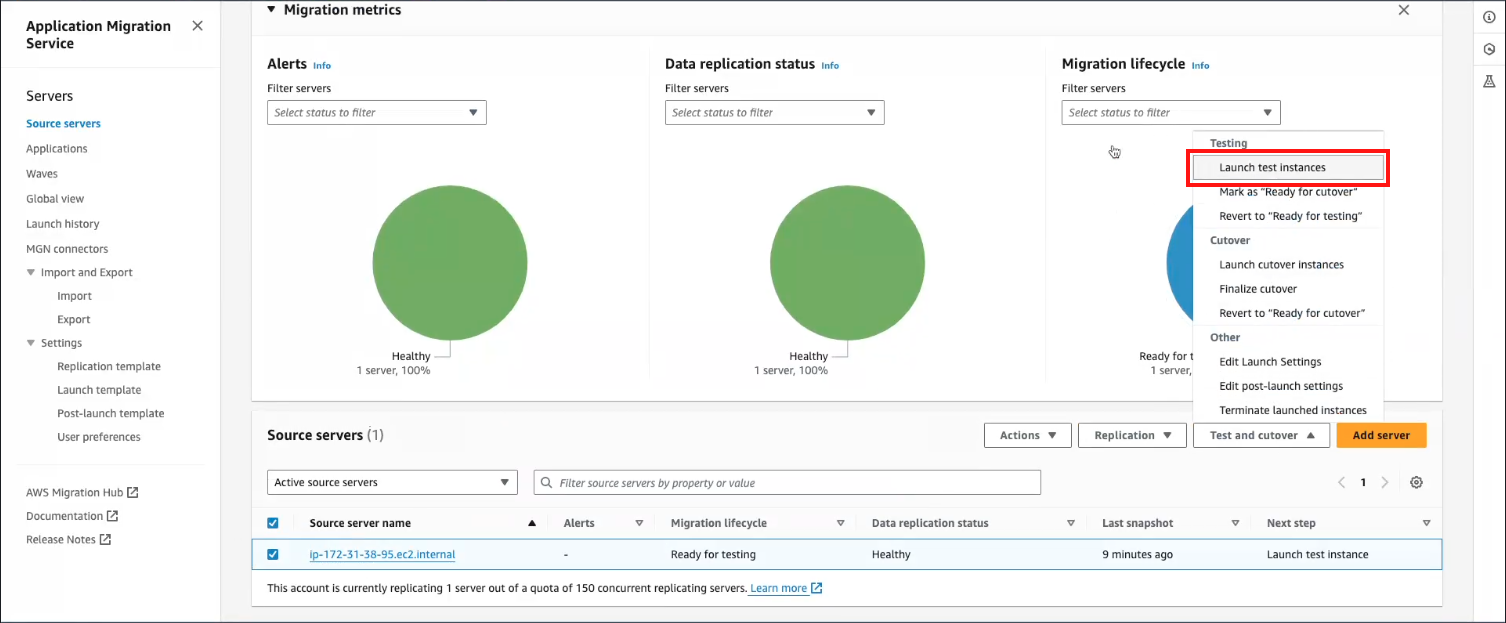Image resolution: width=1506 pixels, height=623 pixels.
Task: Open table preferences gear icon
Action: [1416, 482]
